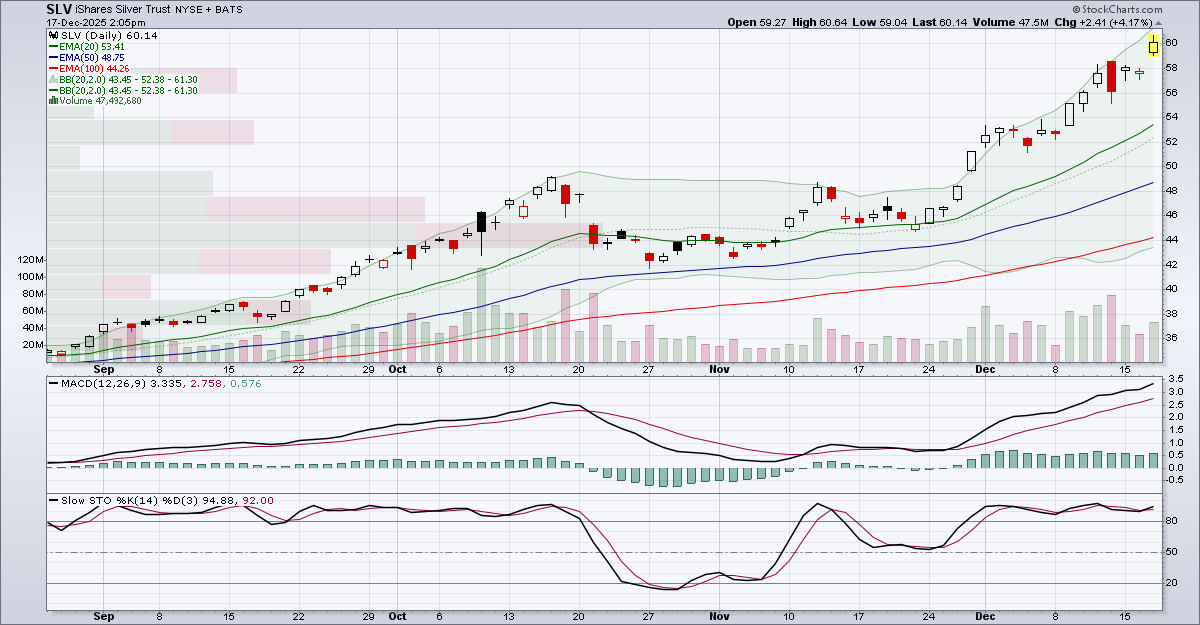The height and width of the screenshot is (625, 1200).
Task: Click the 20 level on the Slow STO axis
Action: pyautogui.click(x=1170, y=583)
